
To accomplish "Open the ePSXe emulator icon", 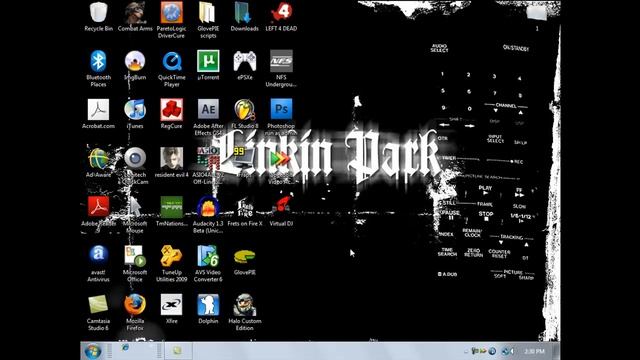I will 244,65.
